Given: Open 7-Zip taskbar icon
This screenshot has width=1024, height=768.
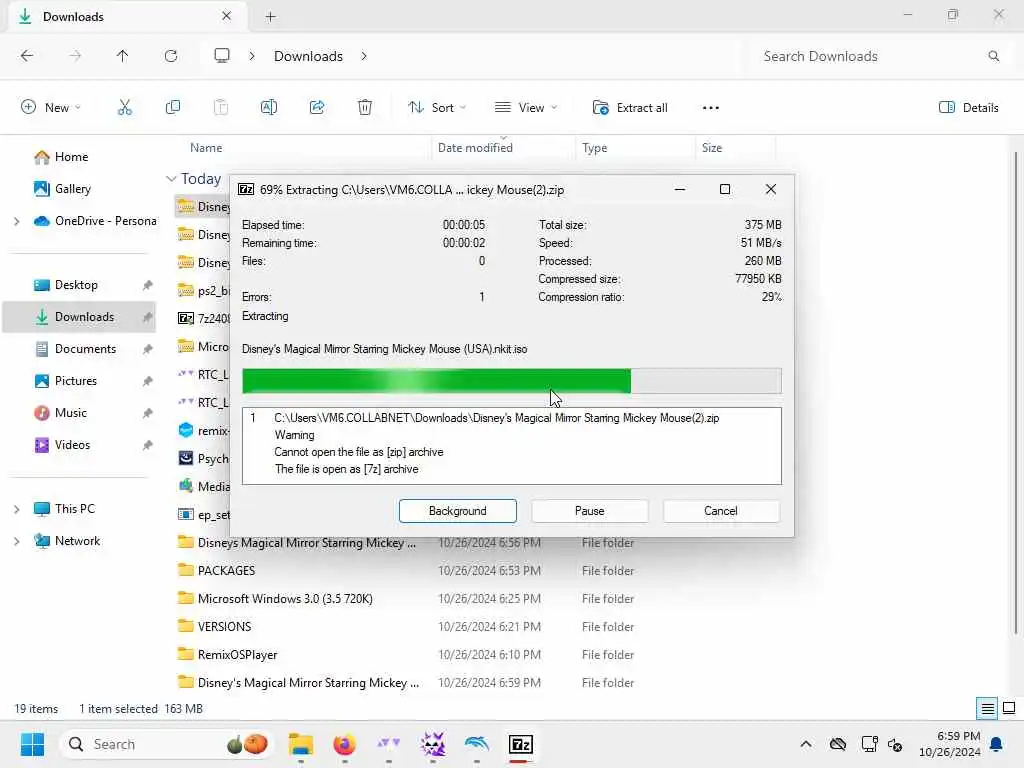Looking at the screenshot, I should pos(520,744).
